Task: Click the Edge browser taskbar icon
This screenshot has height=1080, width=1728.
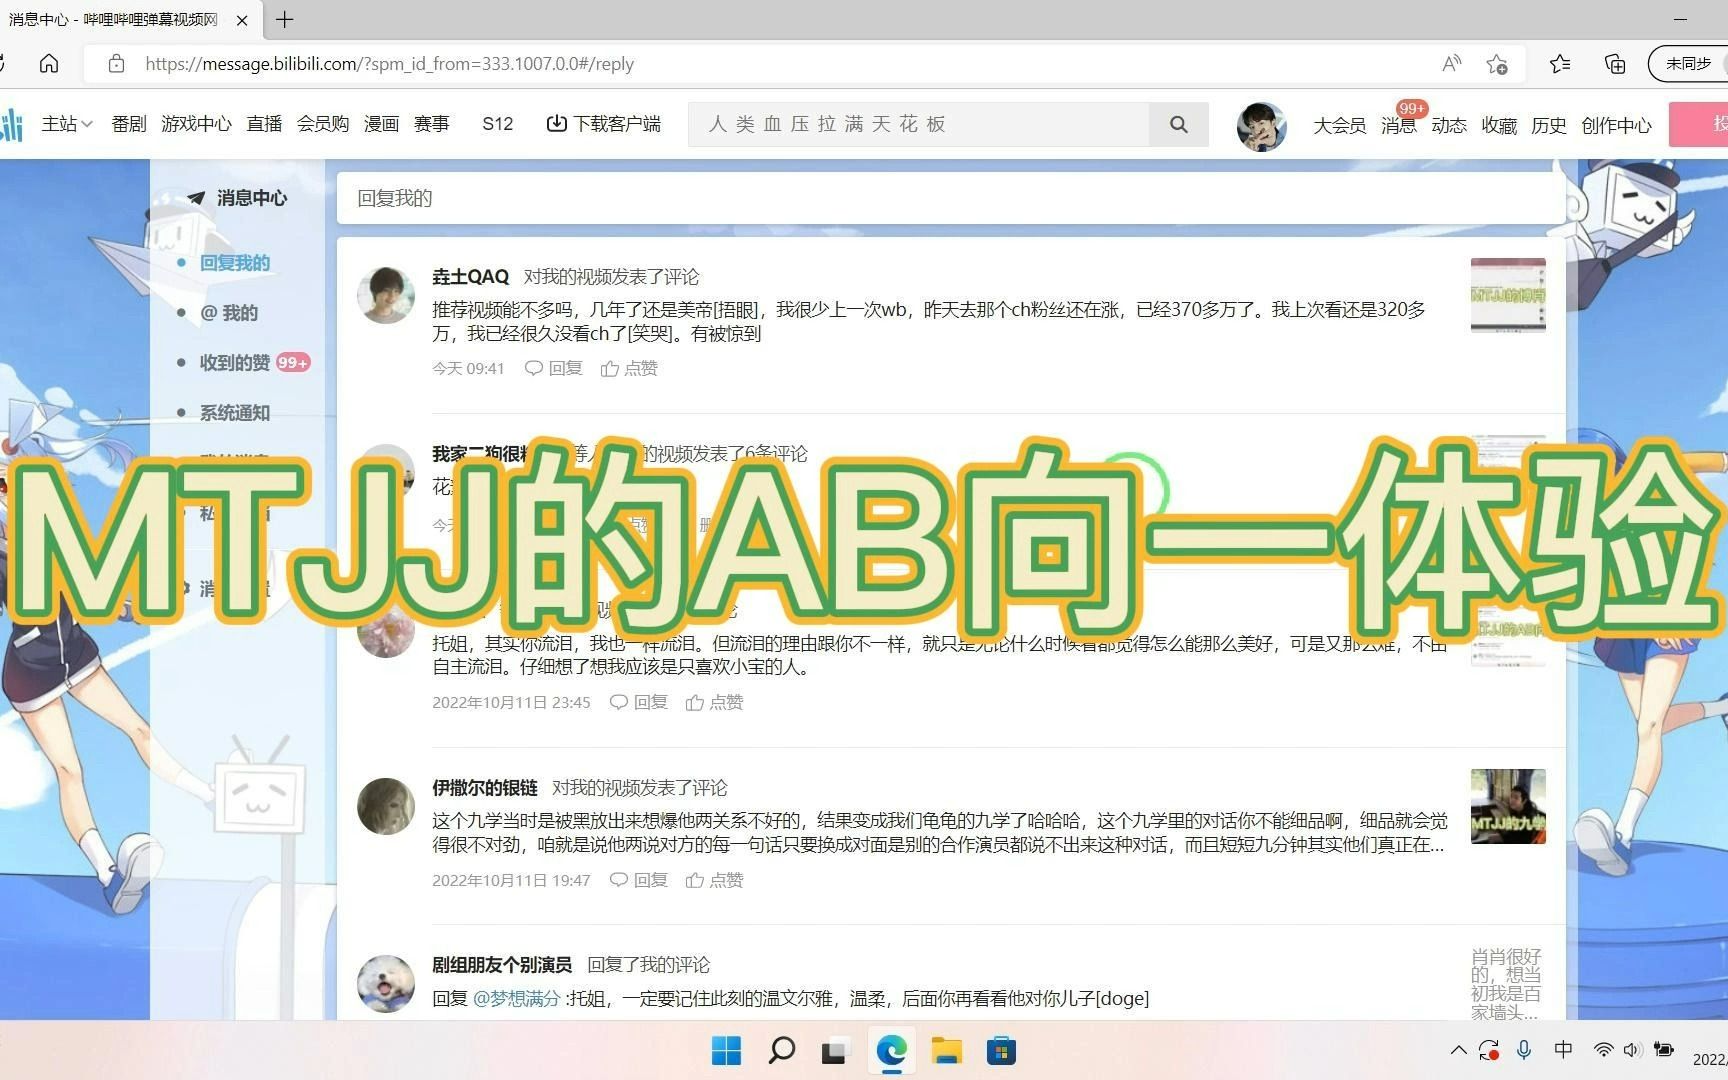Action: [x=891, y=1051]
